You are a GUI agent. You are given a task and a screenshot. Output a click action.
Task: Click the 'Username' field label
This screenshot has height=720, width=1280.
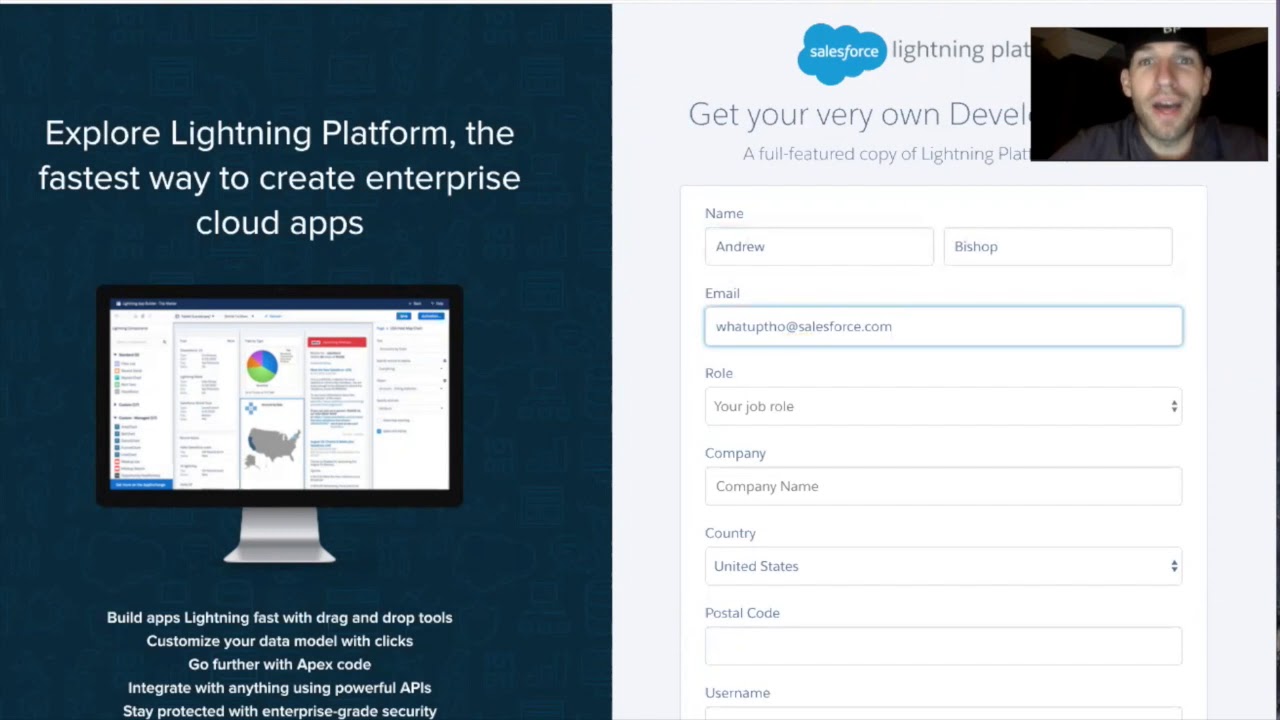click(x=737, y=692)
